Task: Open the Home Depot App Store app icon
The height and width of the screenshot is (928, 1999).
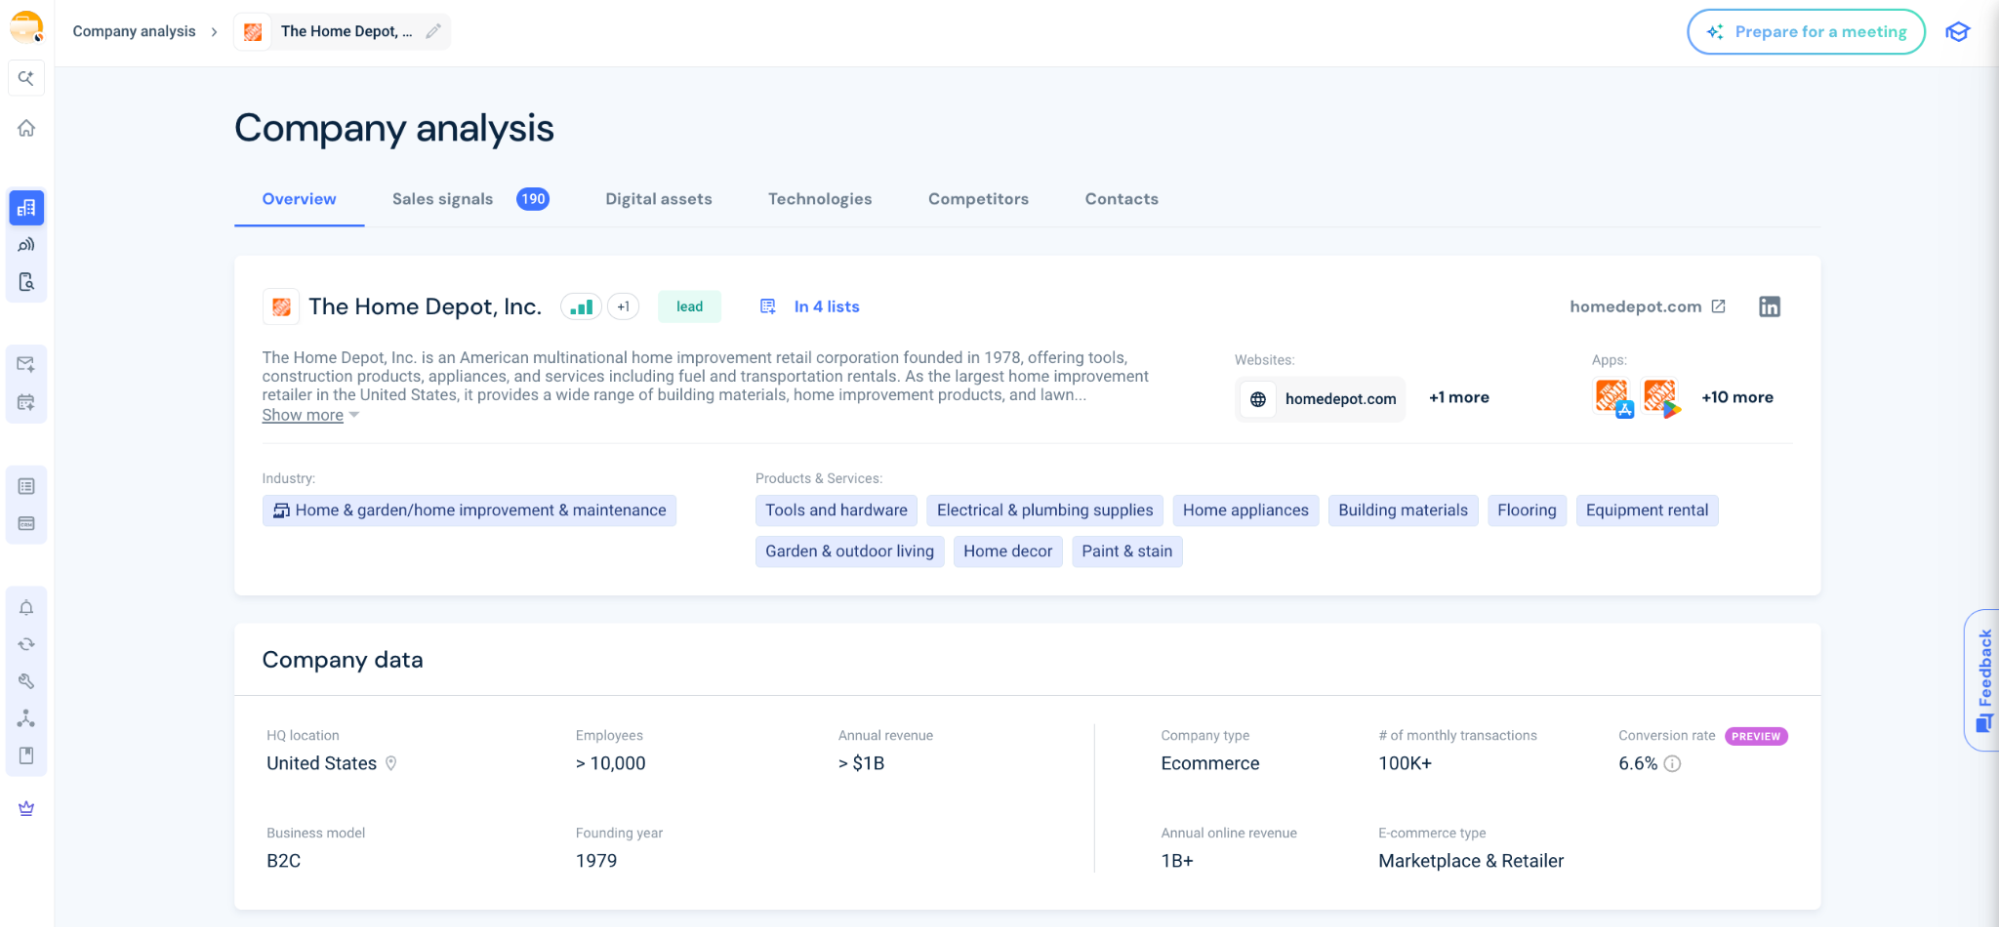Action: pyautogui.click(x=1613, y=398)
